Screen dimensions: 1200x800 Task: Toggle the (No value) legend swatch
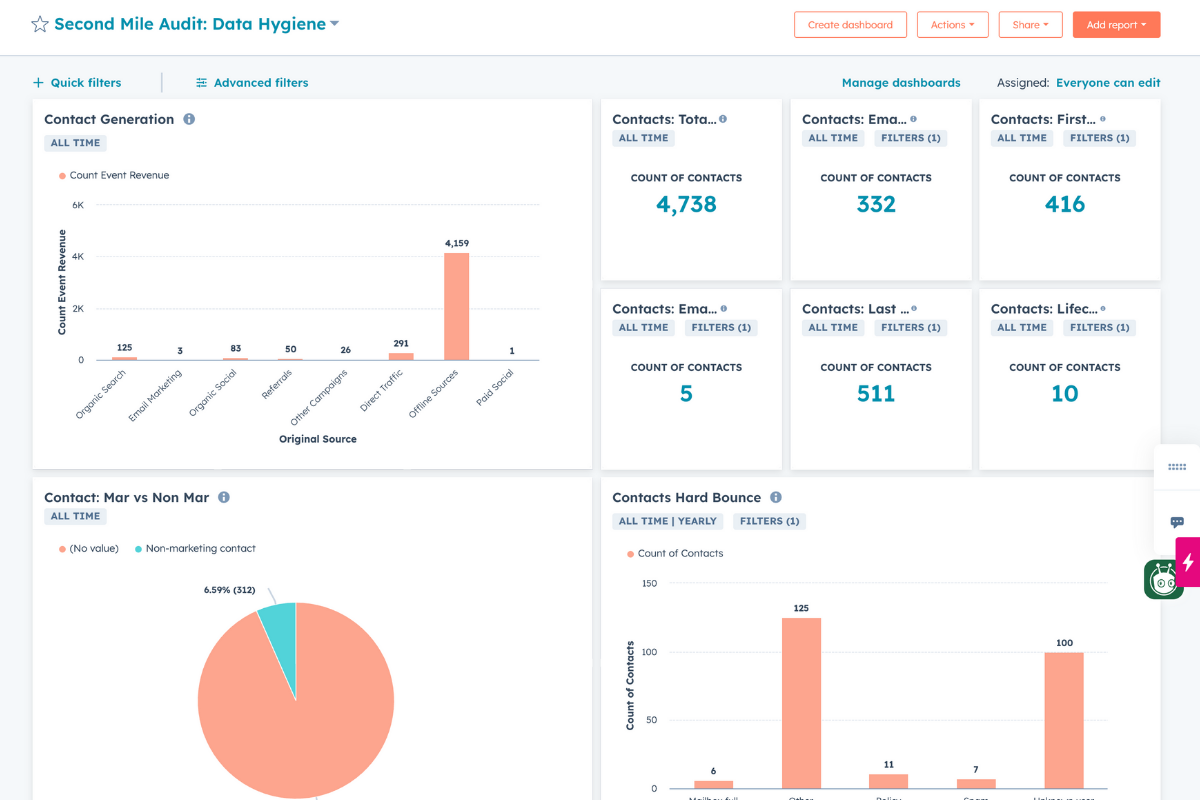click(x=62, y=549)
